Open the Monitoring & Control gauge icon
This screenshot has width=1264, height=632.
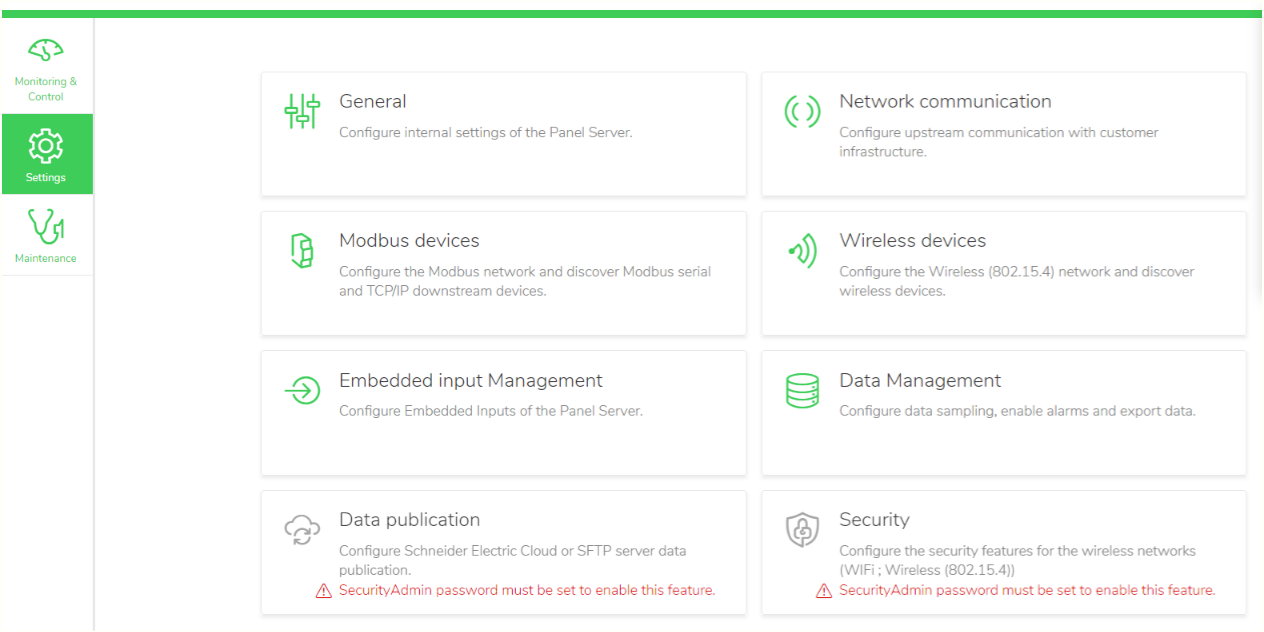coord(46,50)
